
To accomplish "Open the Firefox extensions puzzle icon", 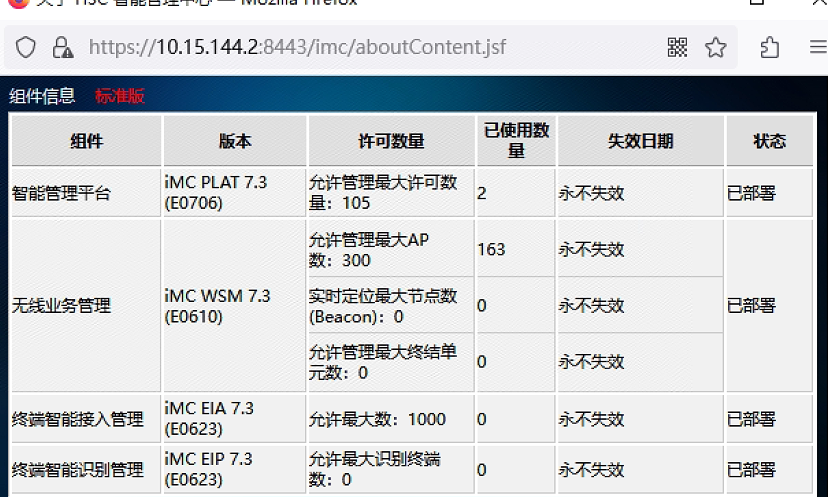I will (769, 48).
